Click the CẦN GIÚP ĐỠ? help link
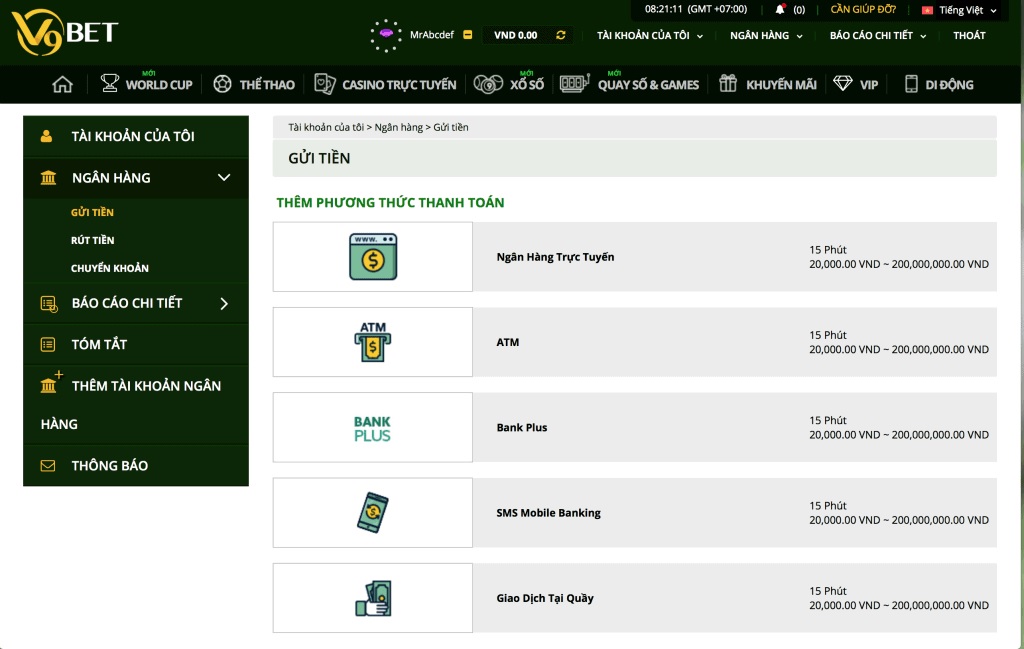The image size is (1024, 649). tap(866, 9)
